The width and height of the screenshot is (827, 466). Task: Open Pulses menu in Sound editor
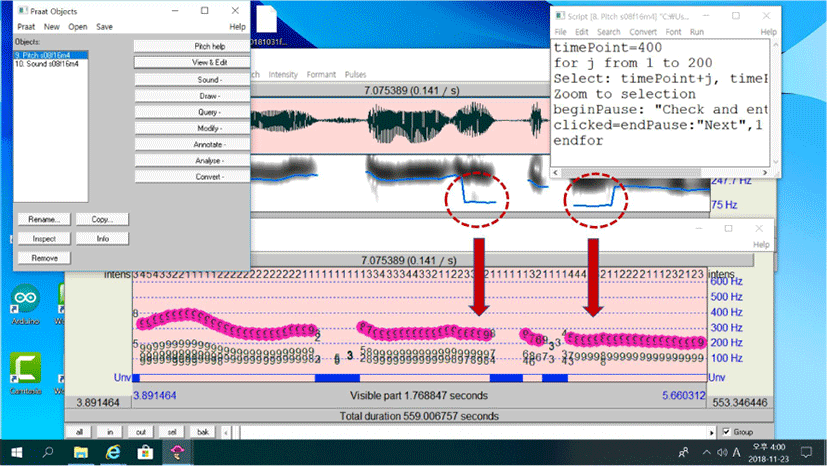[355, 75]
